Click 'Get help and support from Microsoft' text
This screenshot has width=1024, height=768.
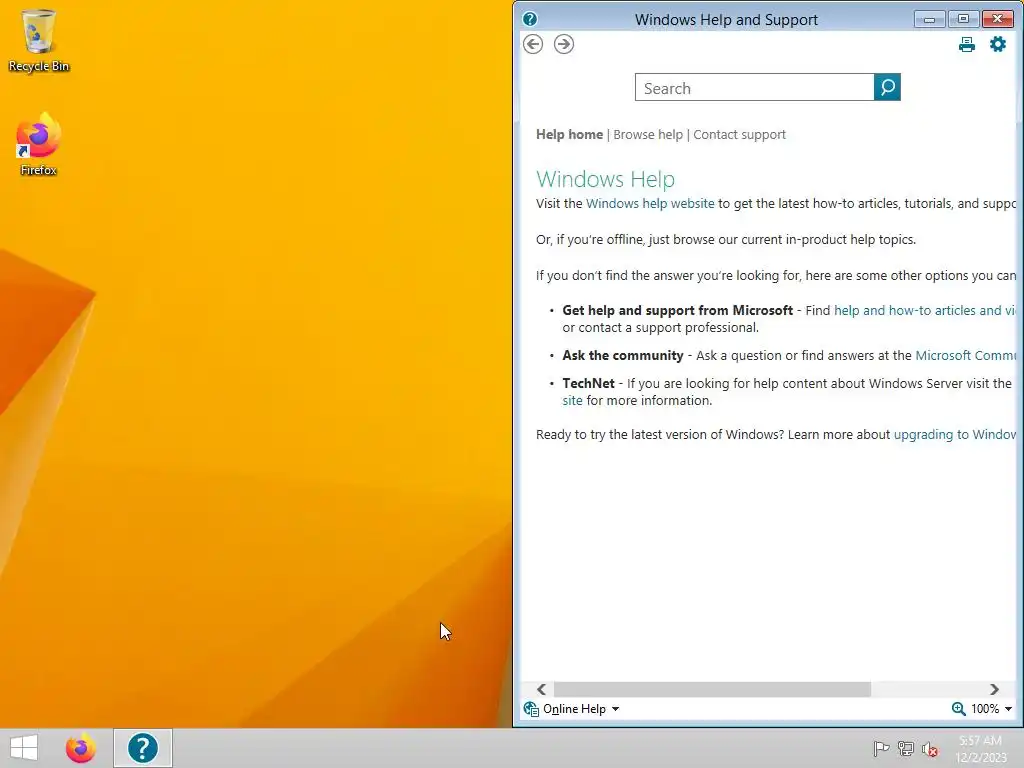click(677, 311)
